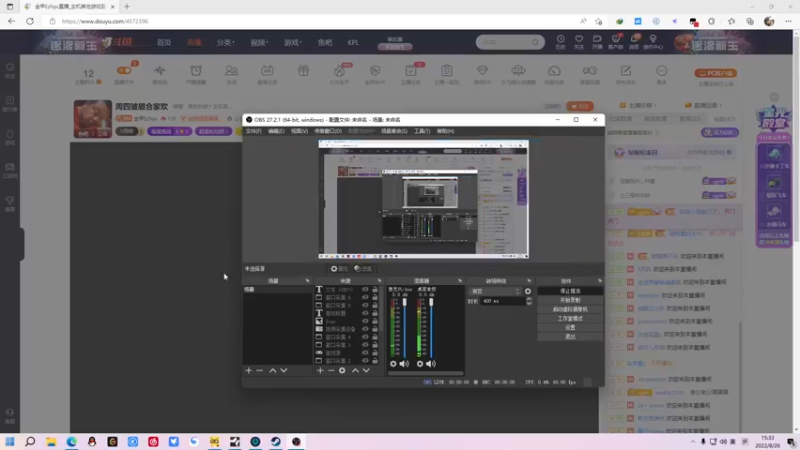Click the pencil edit icon in streamer toolbar

pos(626,71)
